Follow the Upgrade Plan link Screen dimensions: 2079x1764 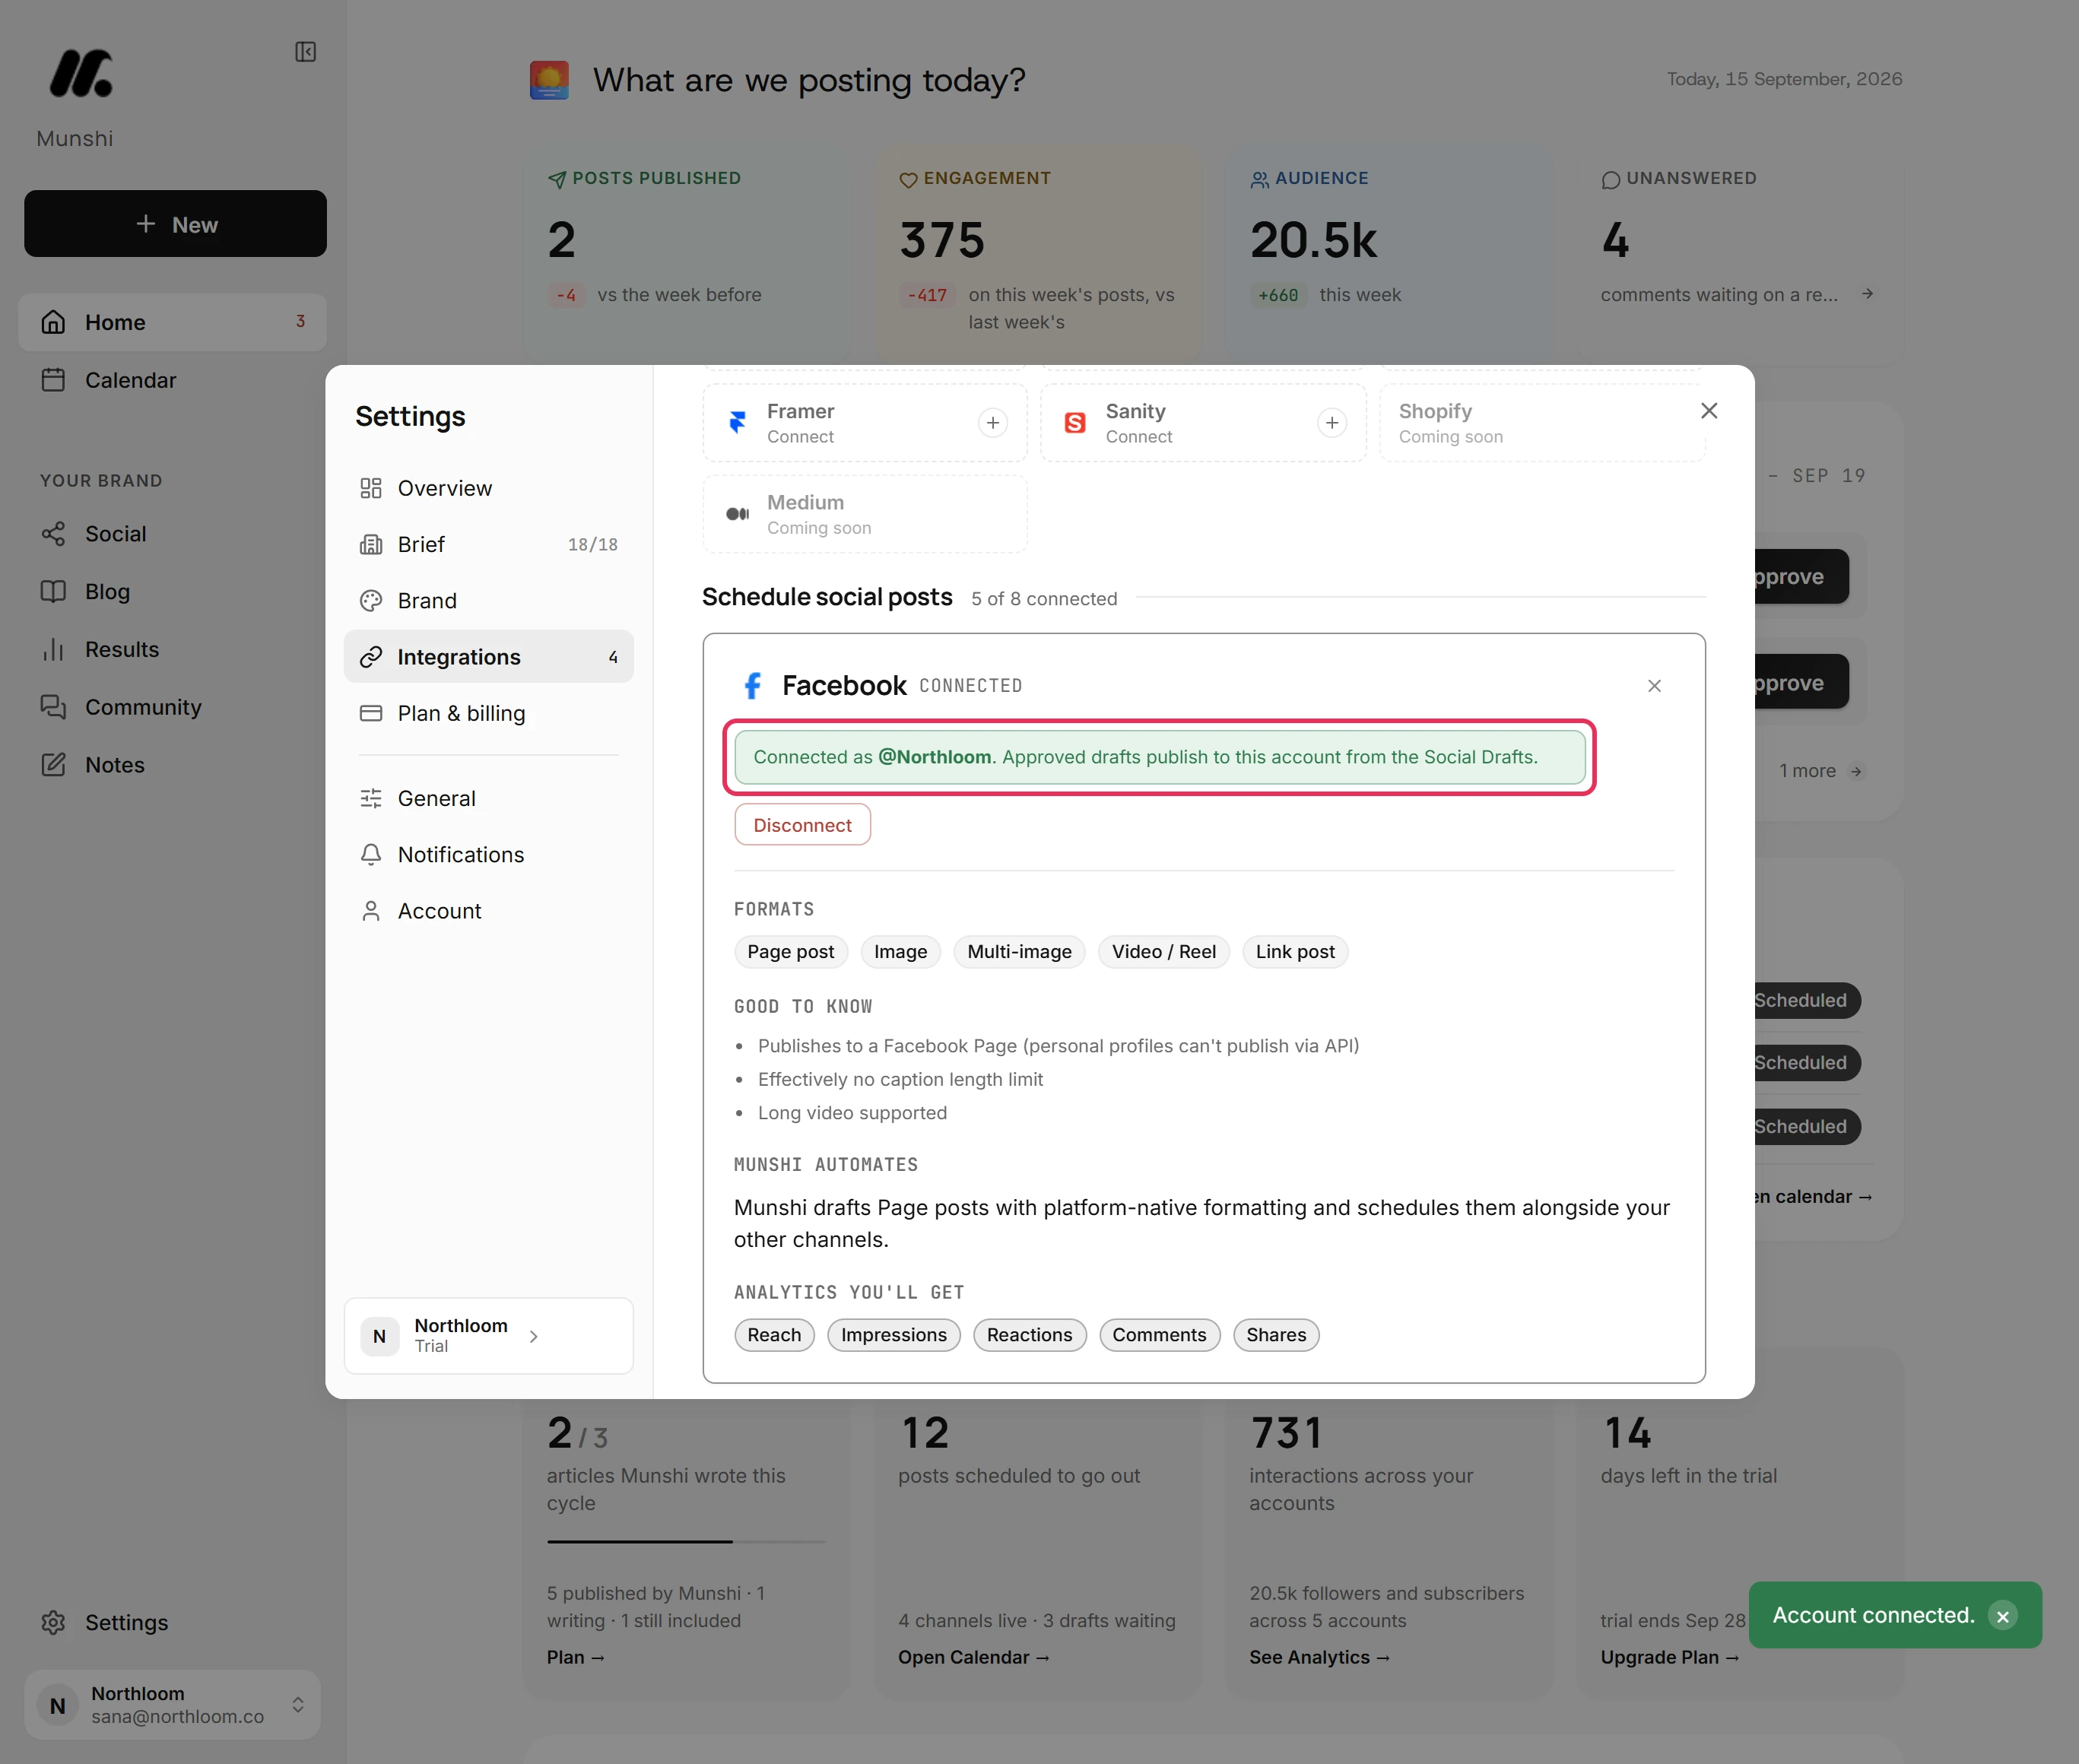1670,1657
